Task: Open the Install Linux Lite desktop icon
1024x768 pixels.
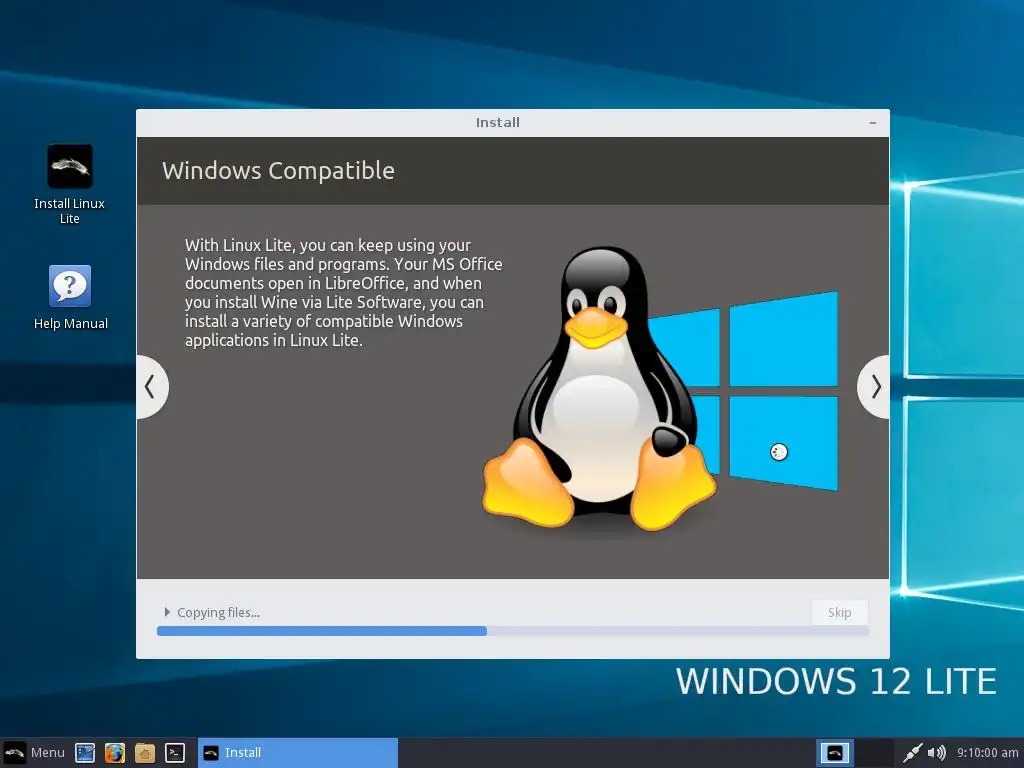Action: click(x=70, y=184)
